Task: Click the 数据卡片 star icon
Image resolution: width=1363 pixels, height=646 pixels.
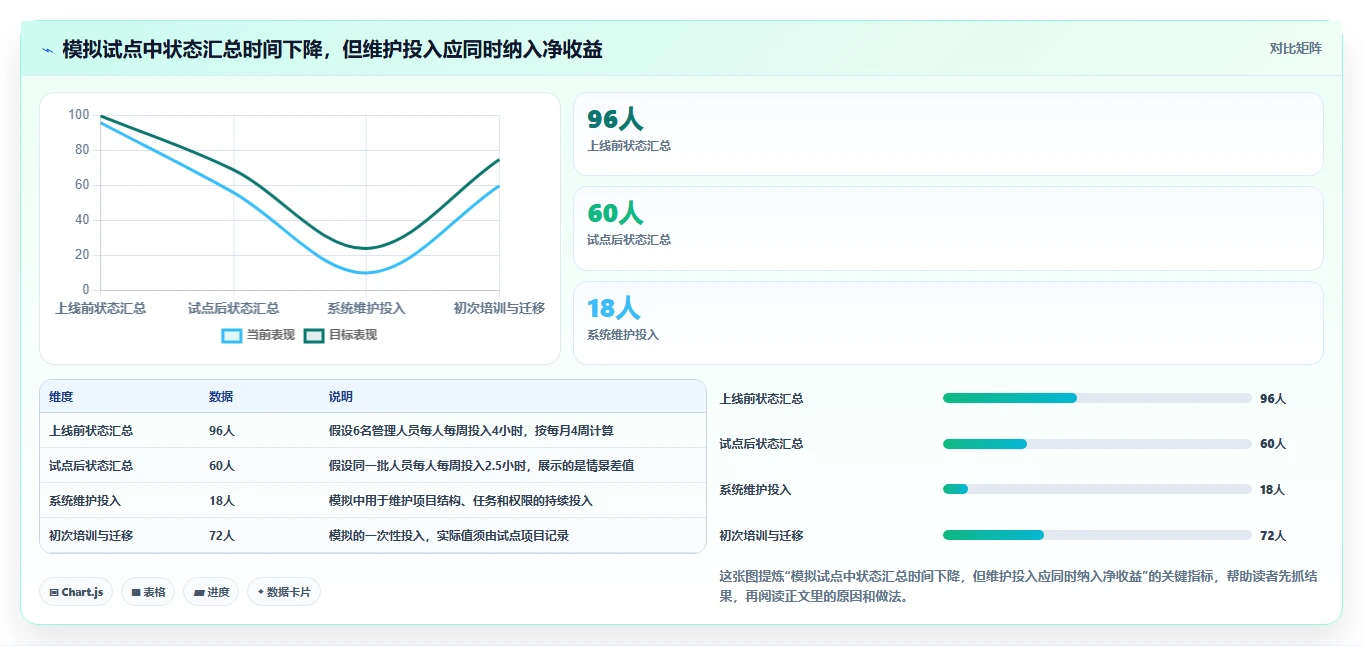Action: tap(260, 592)
